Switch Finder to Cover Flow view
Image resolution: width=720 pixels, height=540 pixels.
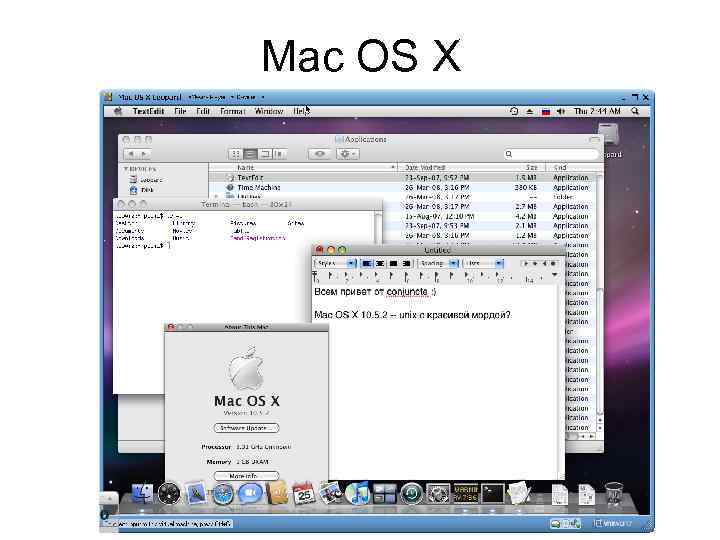[x=279, y=154]
